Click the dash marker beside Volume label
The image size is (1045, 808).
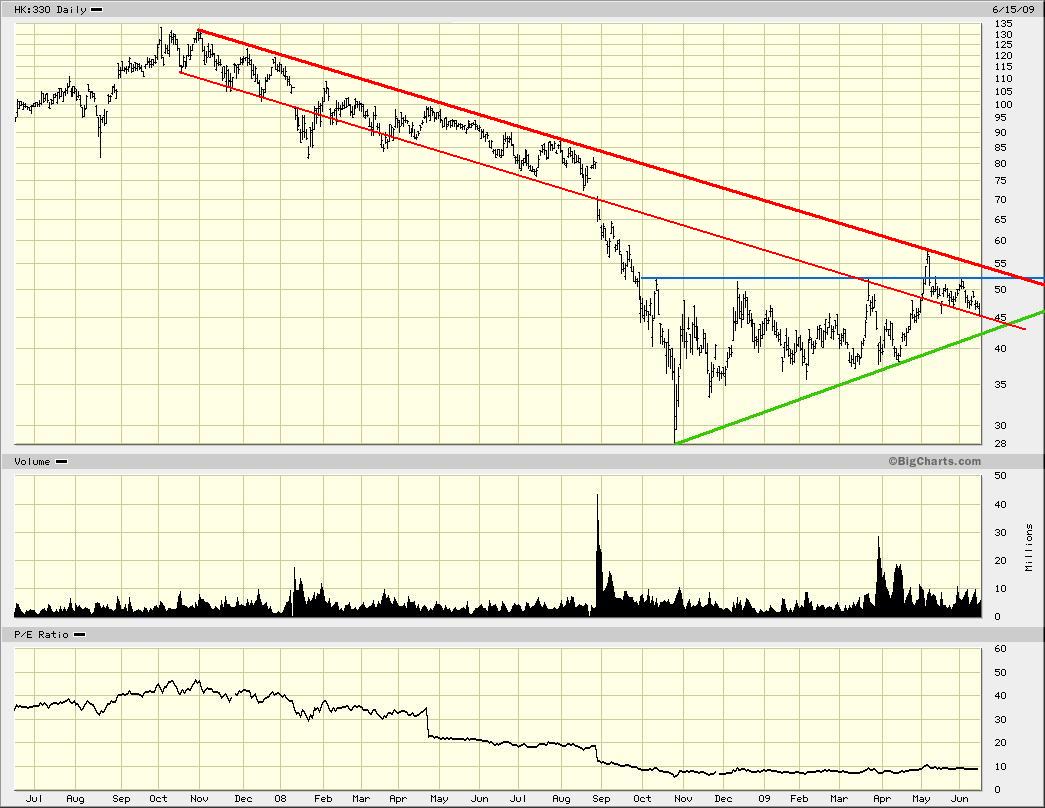[61, 461]
